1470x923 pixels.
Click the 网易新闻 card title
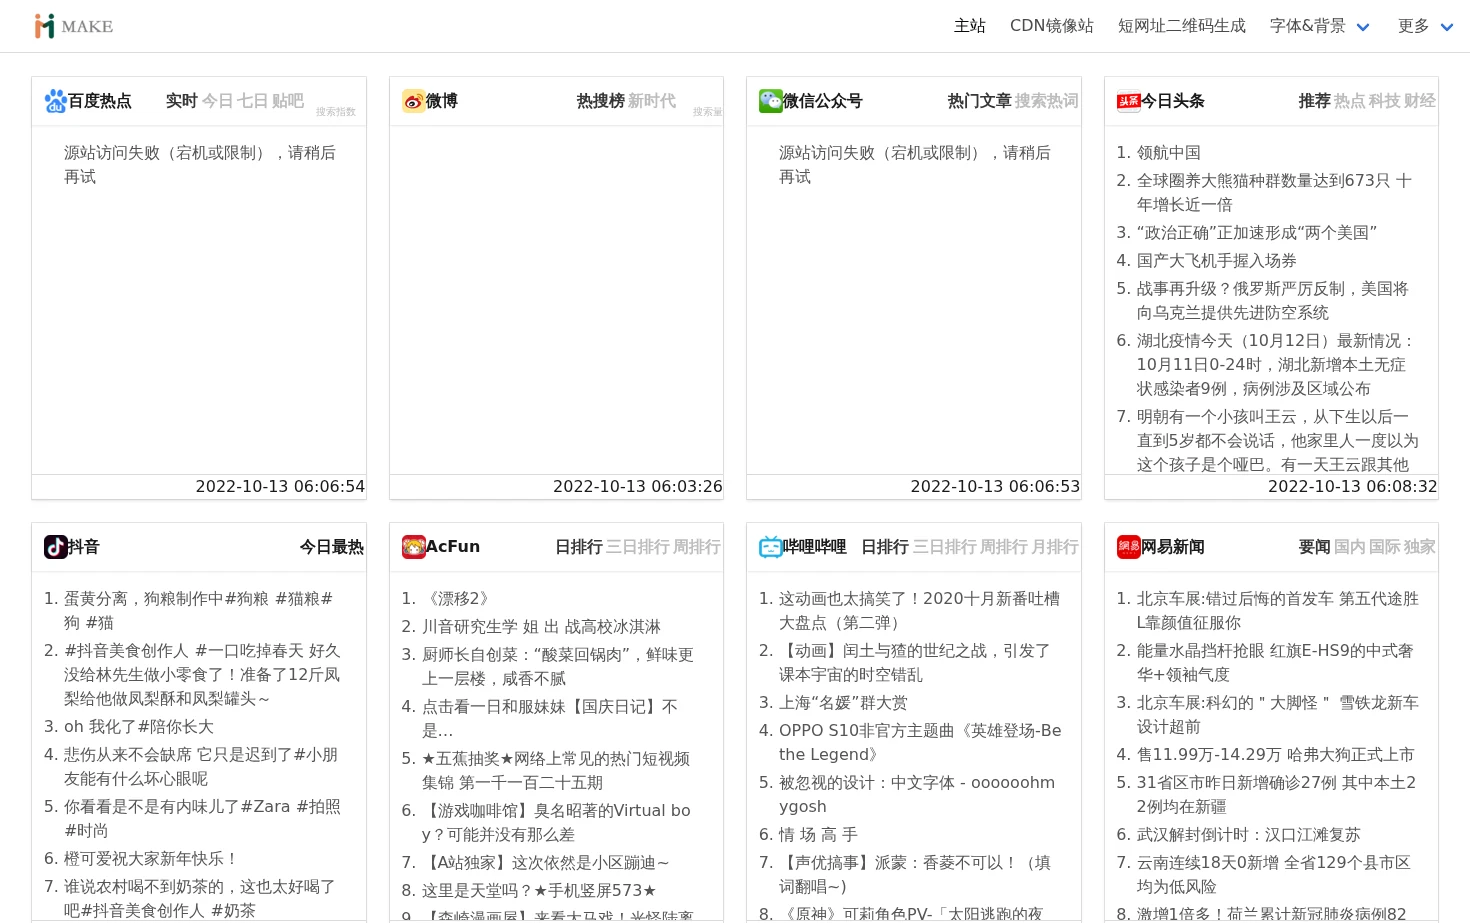tap(1173, 547)
